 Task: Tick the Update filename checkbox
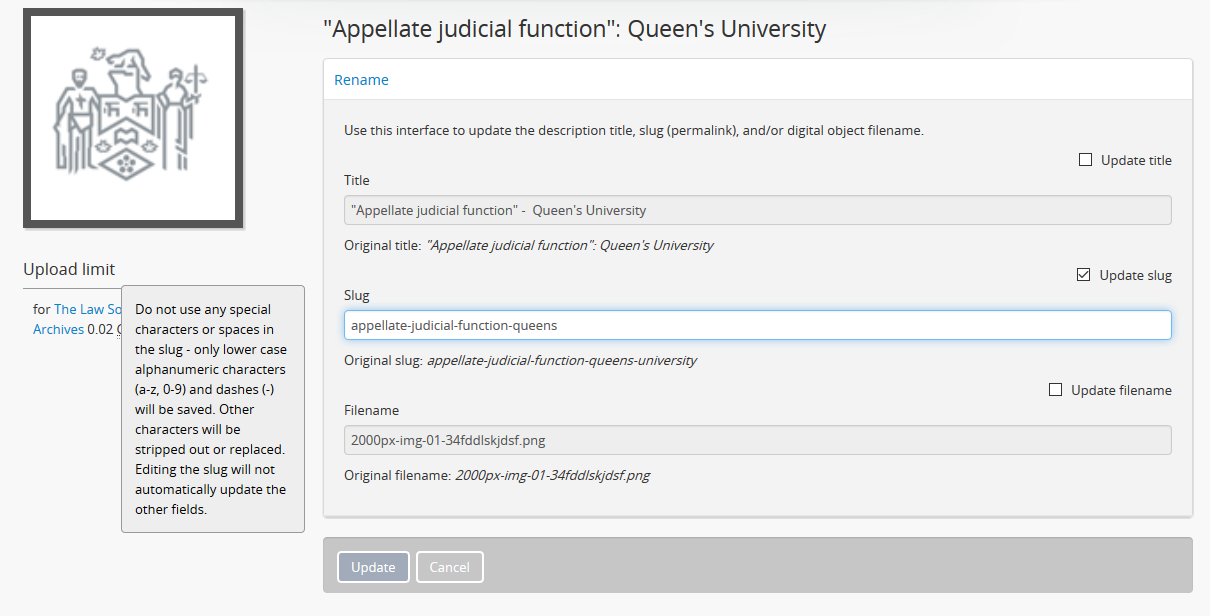(x=1055, y=390)
